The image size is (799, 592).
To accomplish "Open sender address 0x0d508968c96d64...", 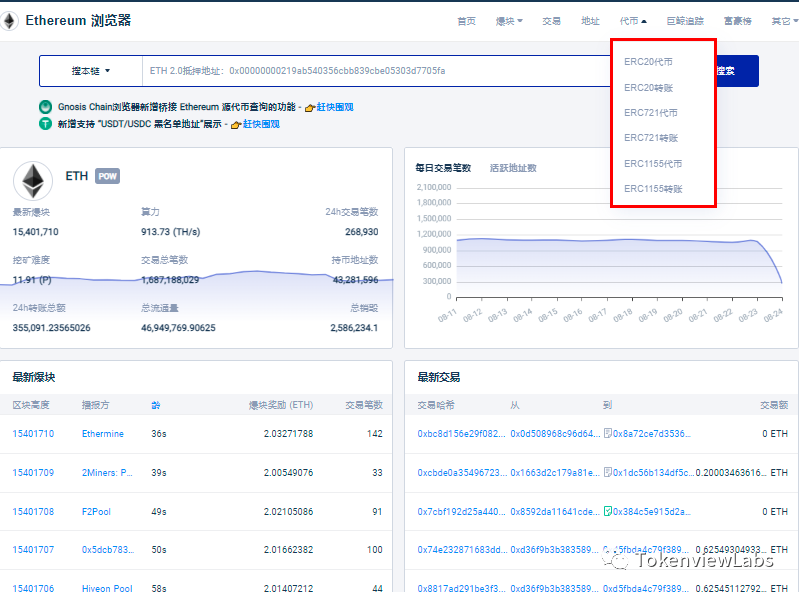I will click(555, 434).
